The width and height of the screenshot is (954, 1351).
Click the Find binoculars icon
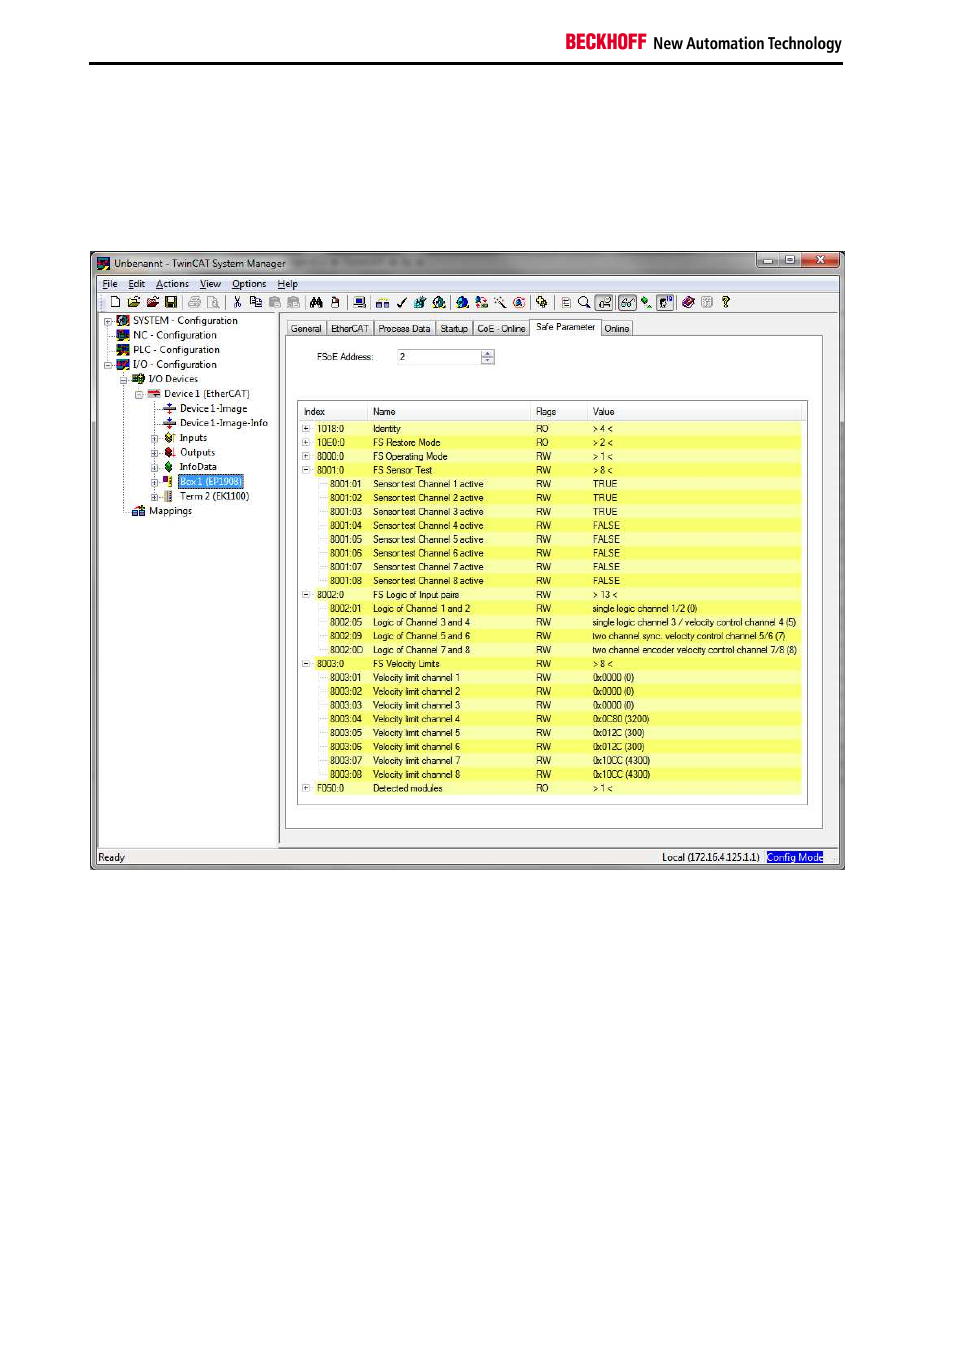click(316, 302)
